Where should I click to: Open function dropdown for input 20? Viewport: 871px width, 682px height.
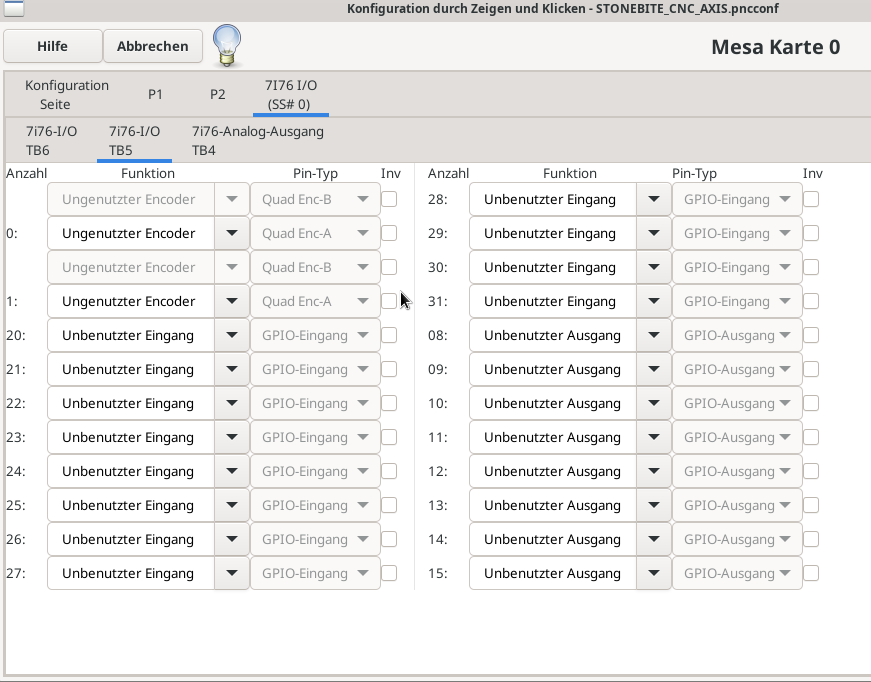pyautogui.click(x=232, y=335)
